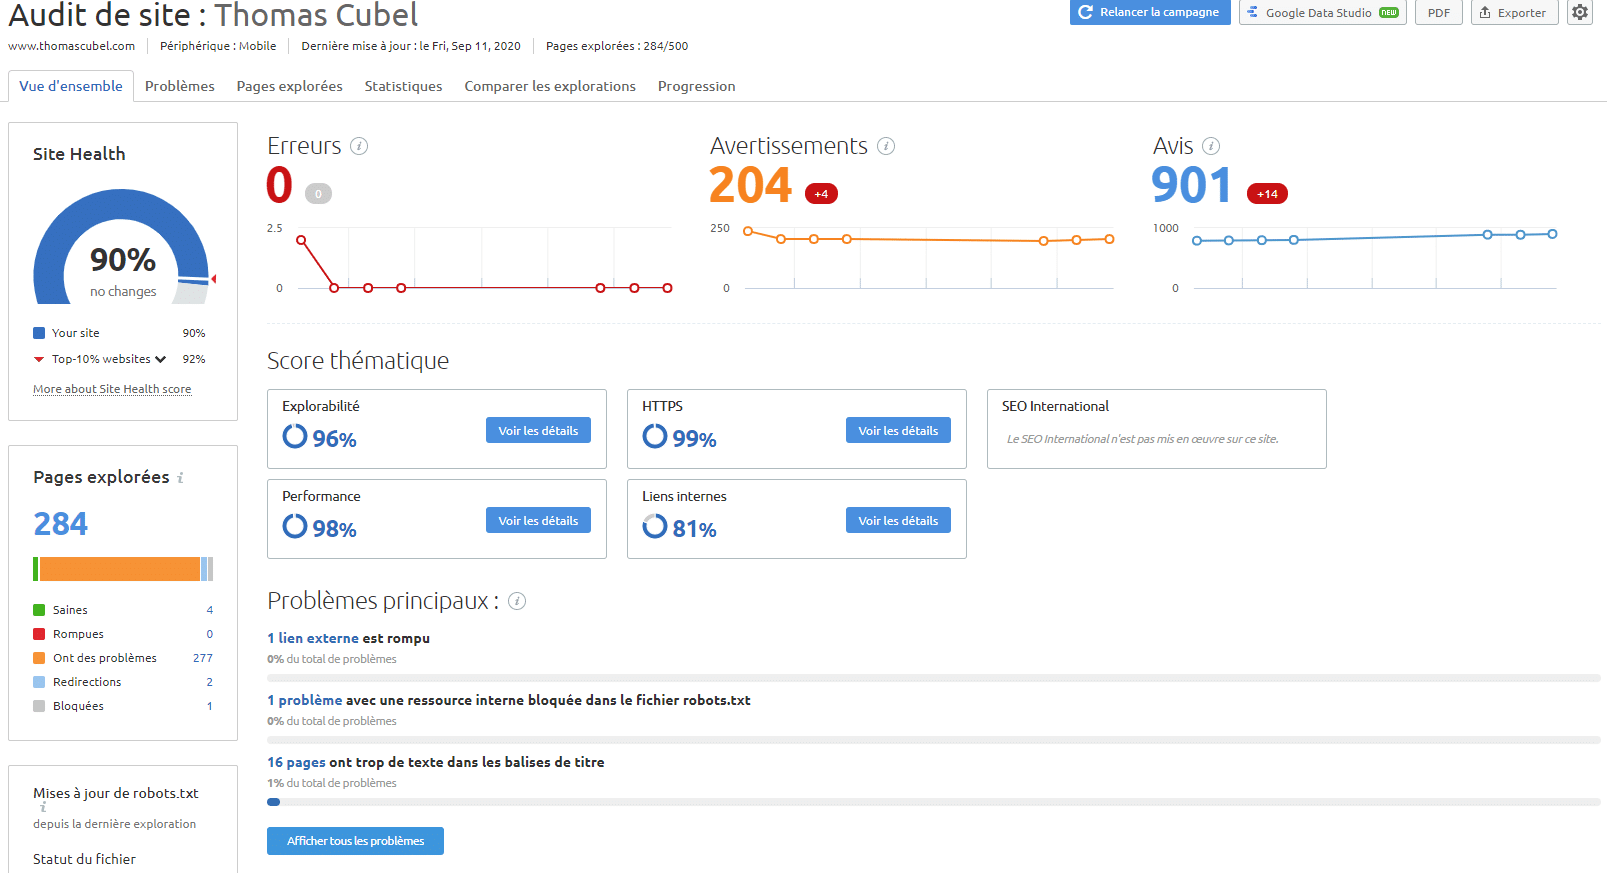Image resolution: width=1607 pixels, height=873 pixels.
Task: View Explorabilité details
Action: coord(538,431)
